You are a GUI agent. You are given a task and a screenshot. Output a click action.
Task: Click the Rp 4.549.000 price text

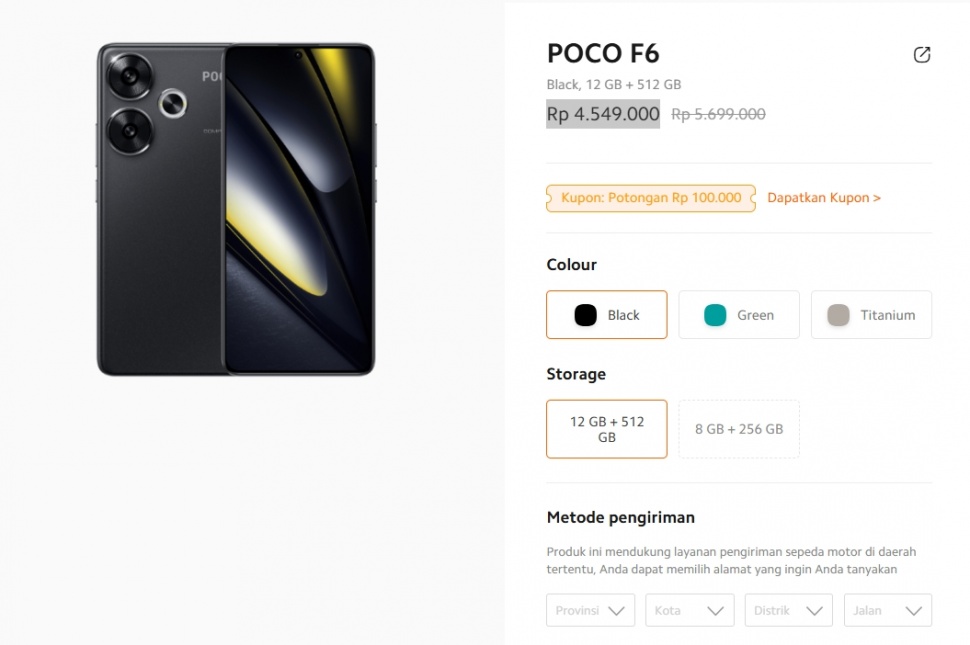tap(603, 114)
